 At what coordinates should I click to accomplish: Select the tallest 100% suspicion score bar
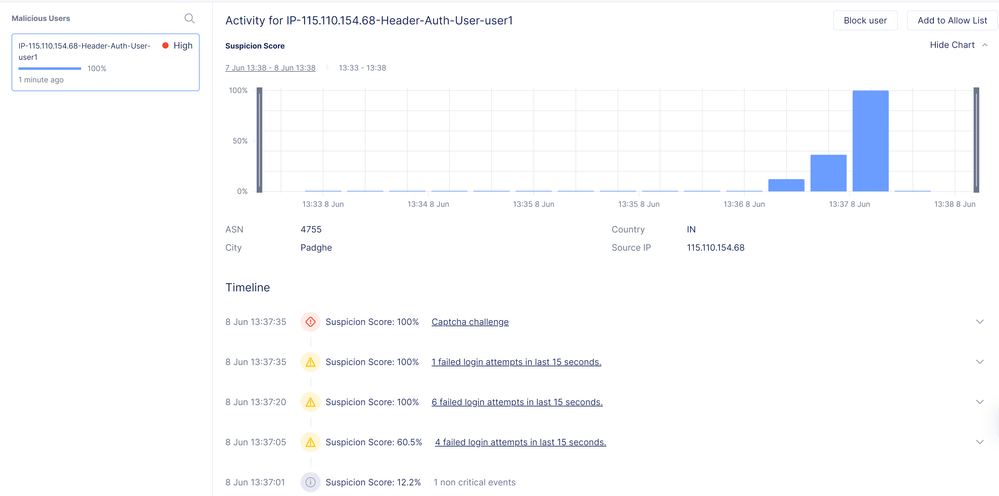pos(870,140)
